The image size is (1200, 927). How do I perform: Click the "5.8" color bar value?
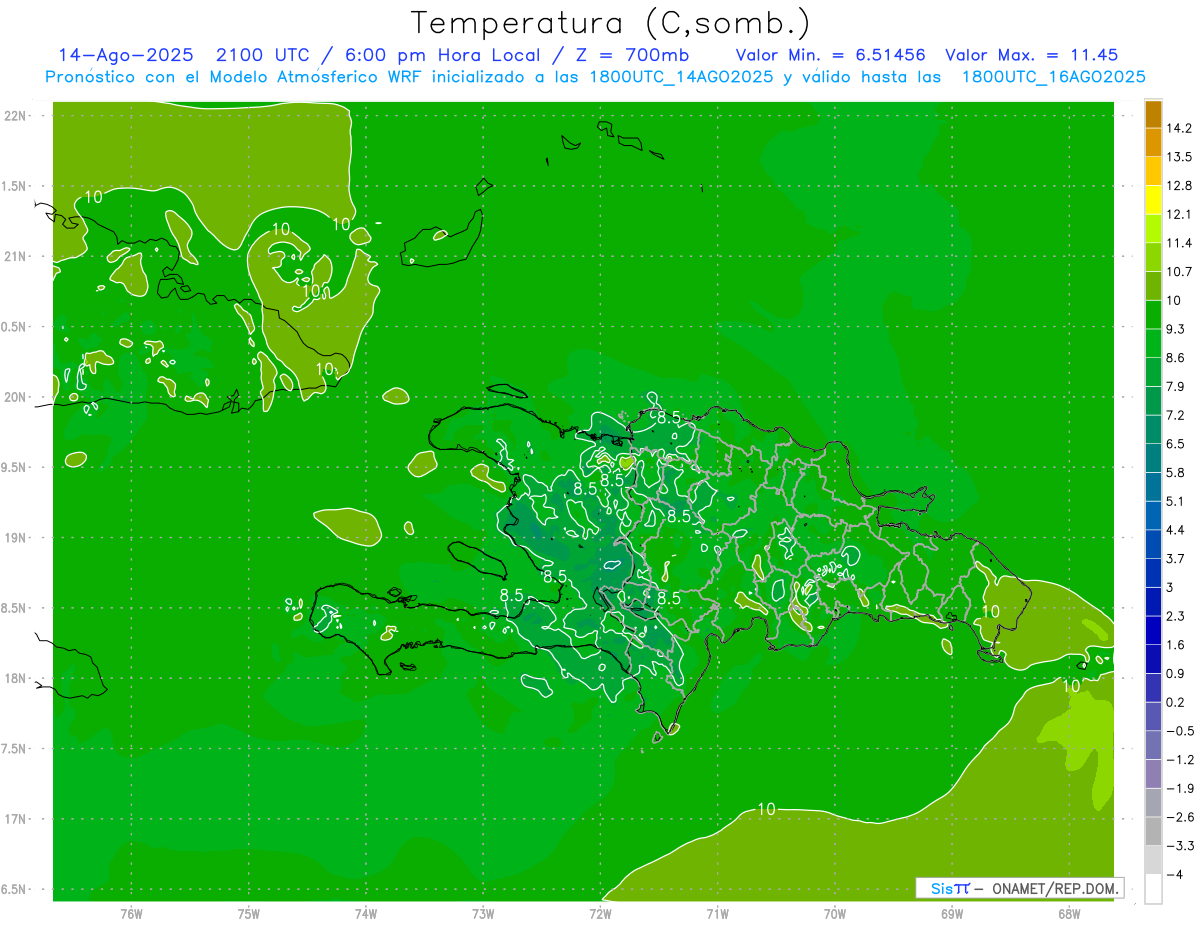tap(1176, 473)
